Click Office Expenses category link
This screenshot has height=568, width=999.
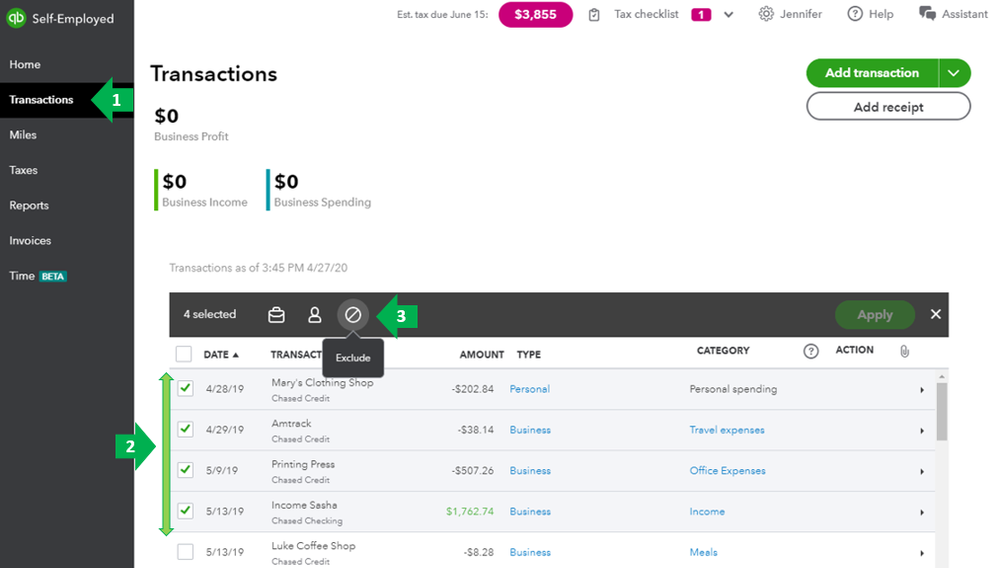coord(728,471)
